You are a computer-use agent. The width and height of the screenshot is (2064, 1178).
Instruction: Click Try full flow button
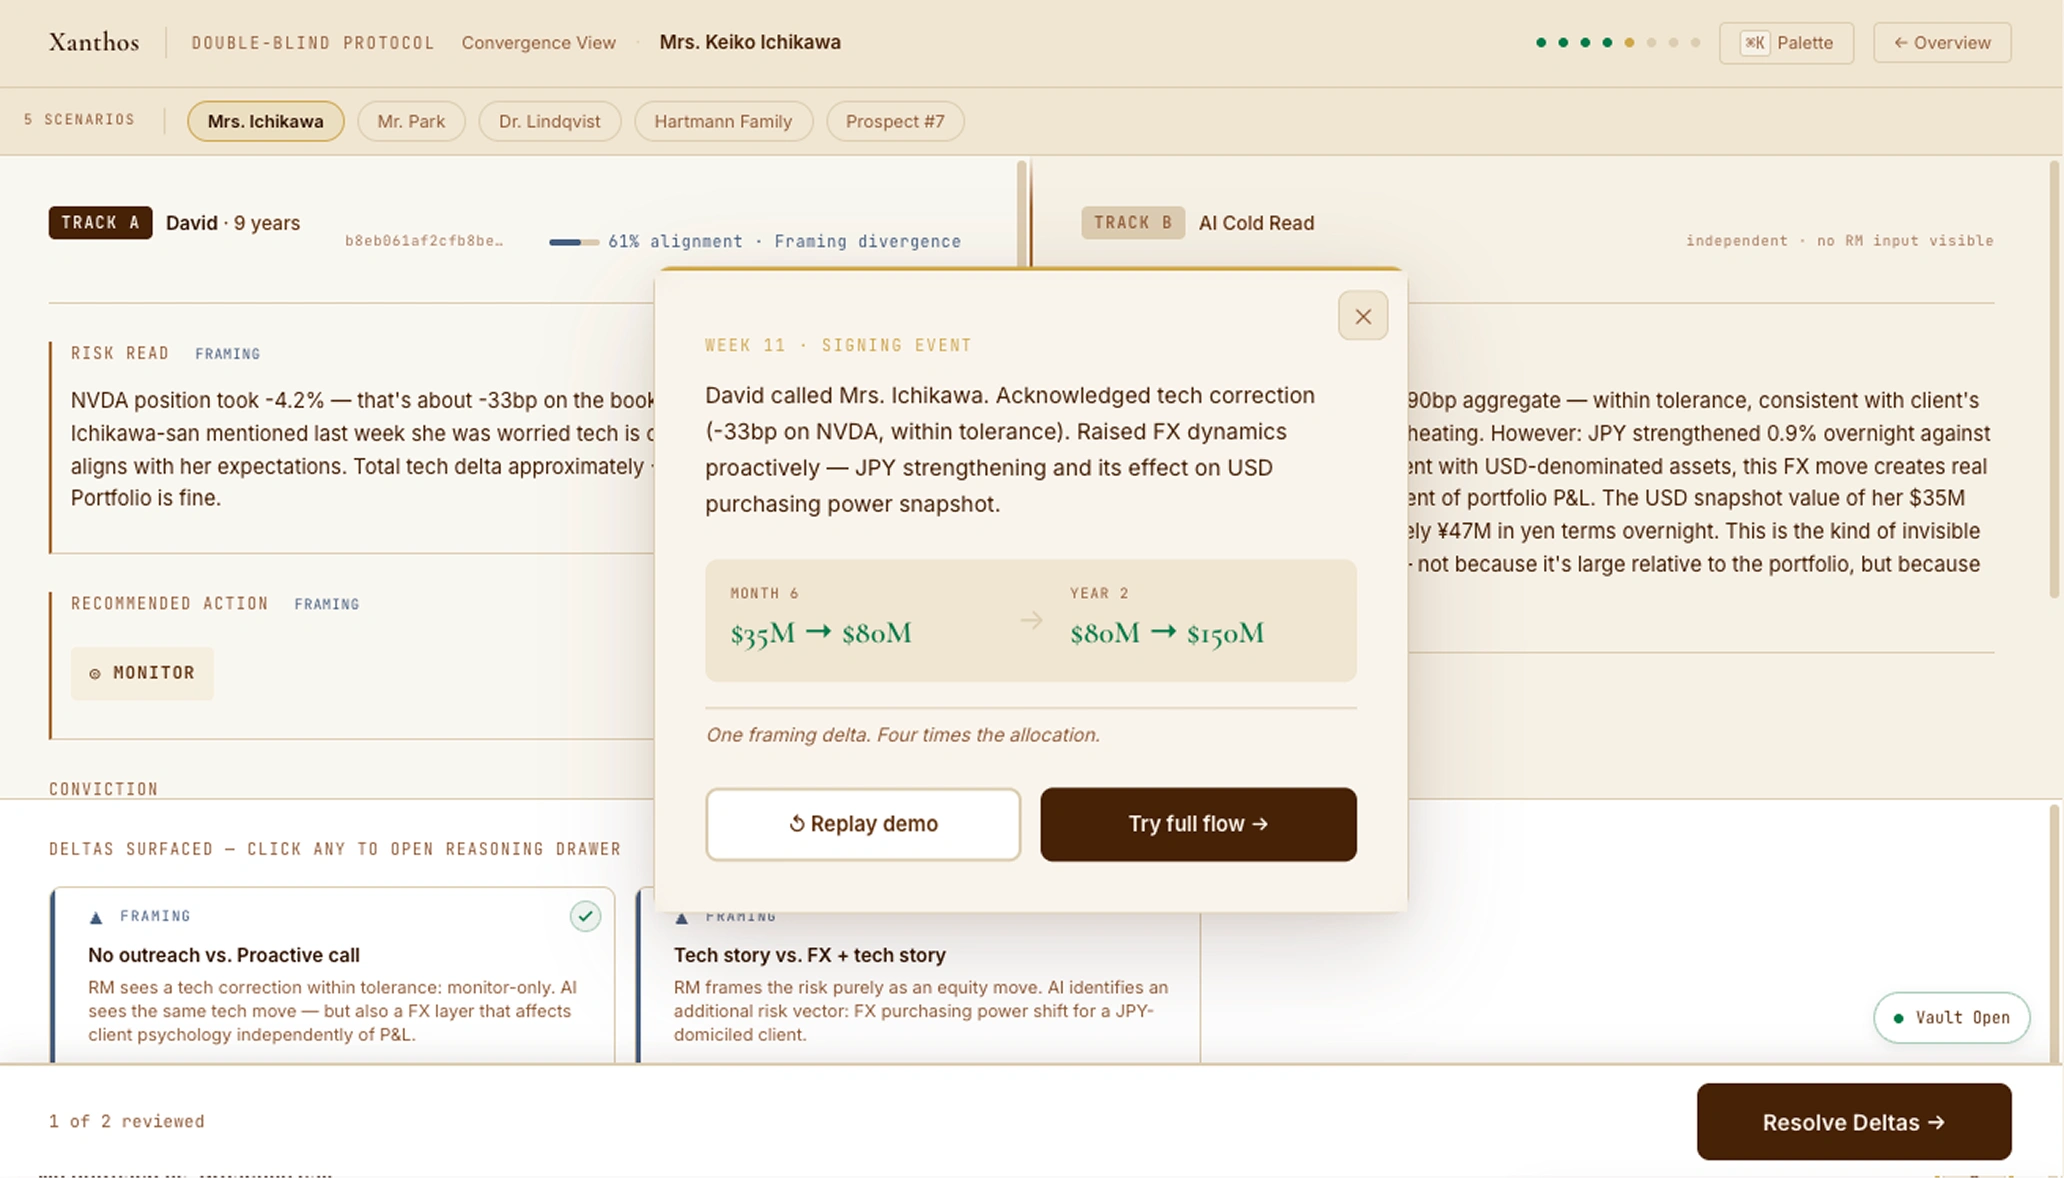tap(1198, 824)
